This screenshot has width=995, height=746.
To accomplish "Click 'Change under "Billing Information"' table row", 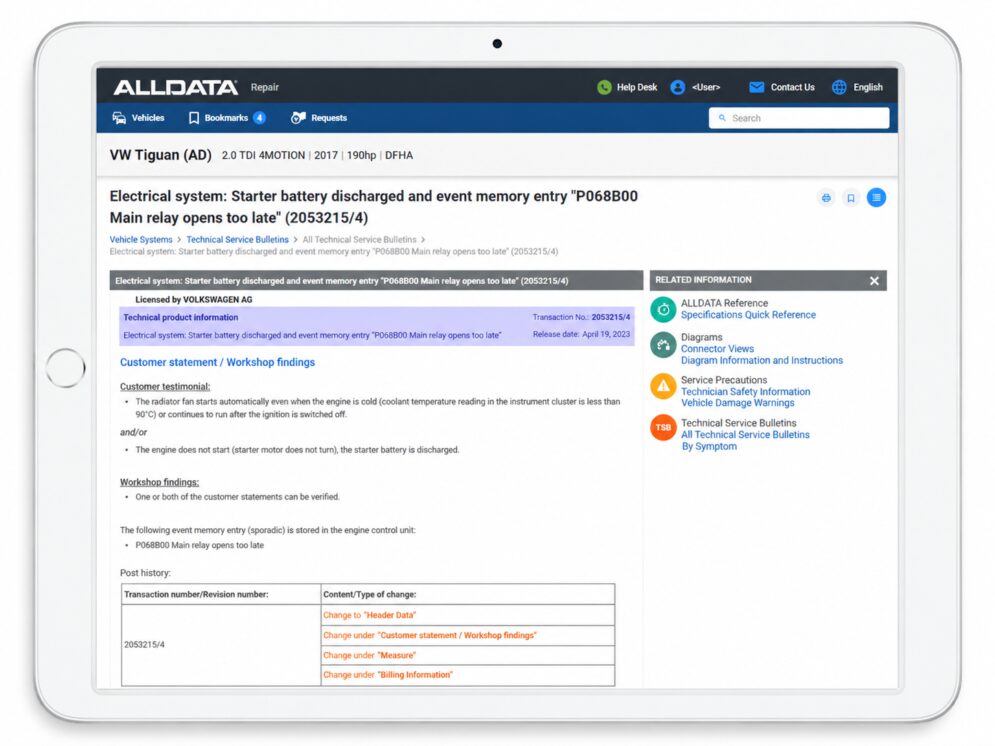I will (x=468, y=675).
